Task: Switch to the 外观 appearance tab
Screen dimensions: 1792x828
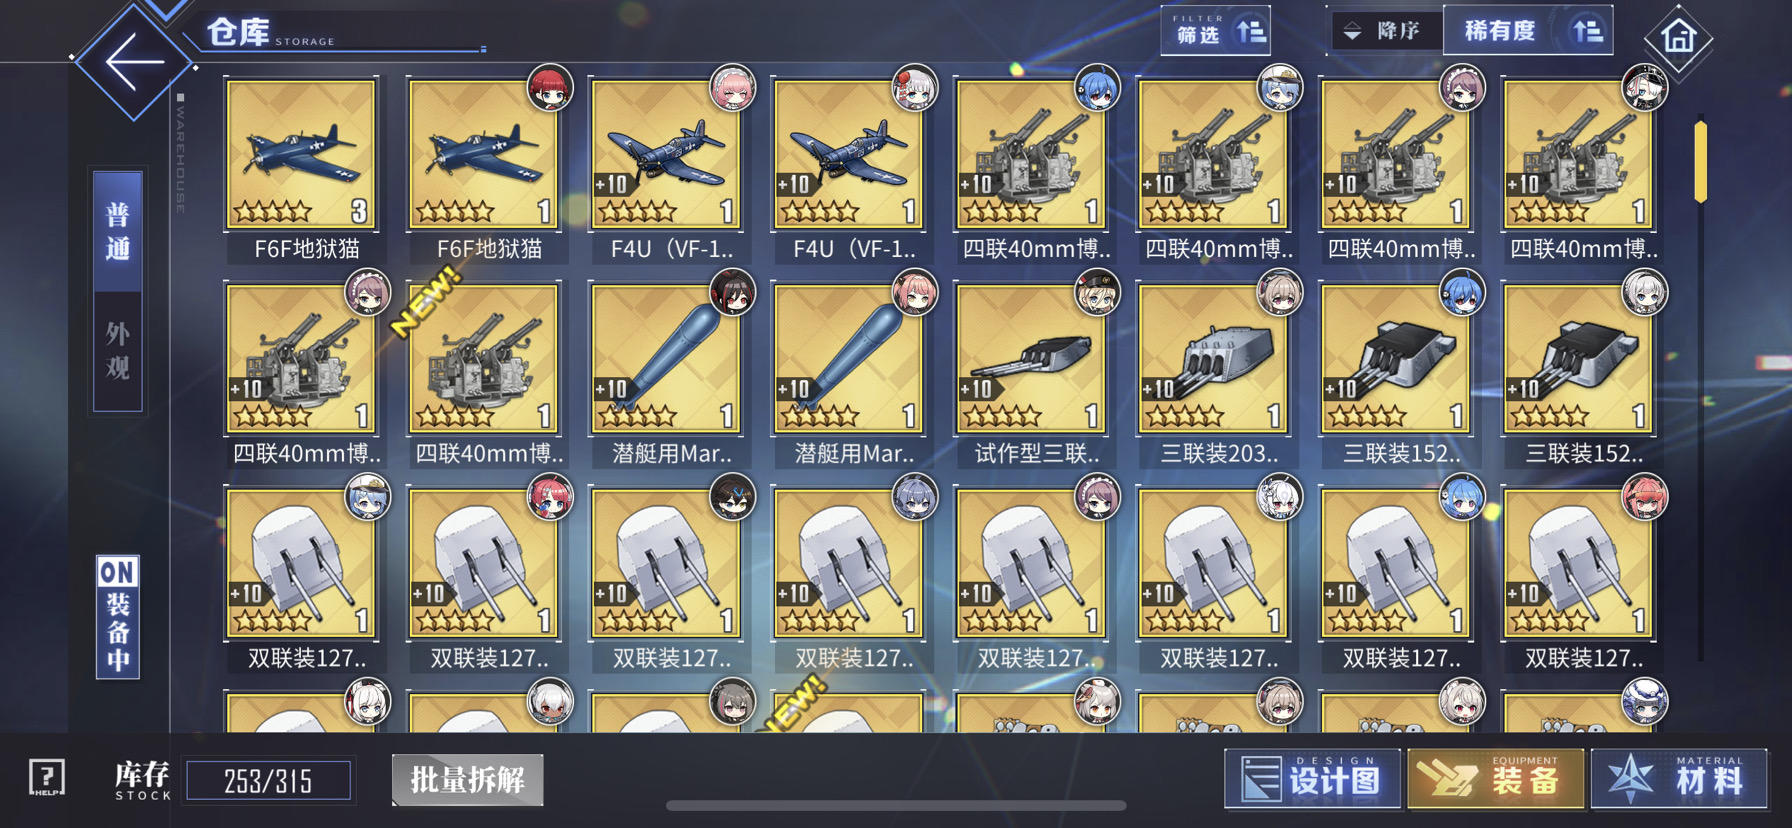Action: [x=118, y=351]
